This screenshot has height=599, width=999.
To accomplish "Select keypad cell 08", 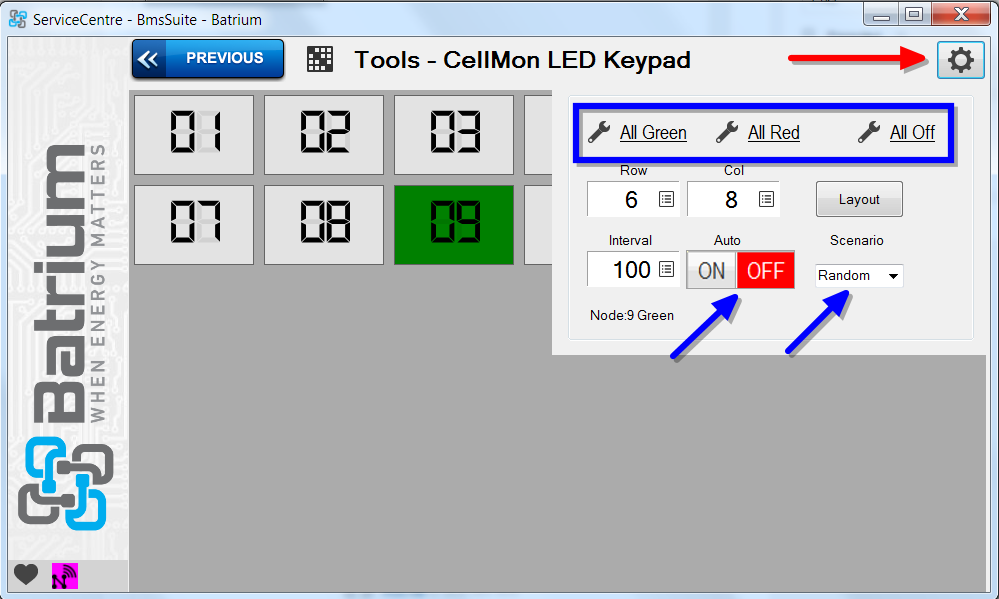I will pyautogui.click(x=324, y=224).
